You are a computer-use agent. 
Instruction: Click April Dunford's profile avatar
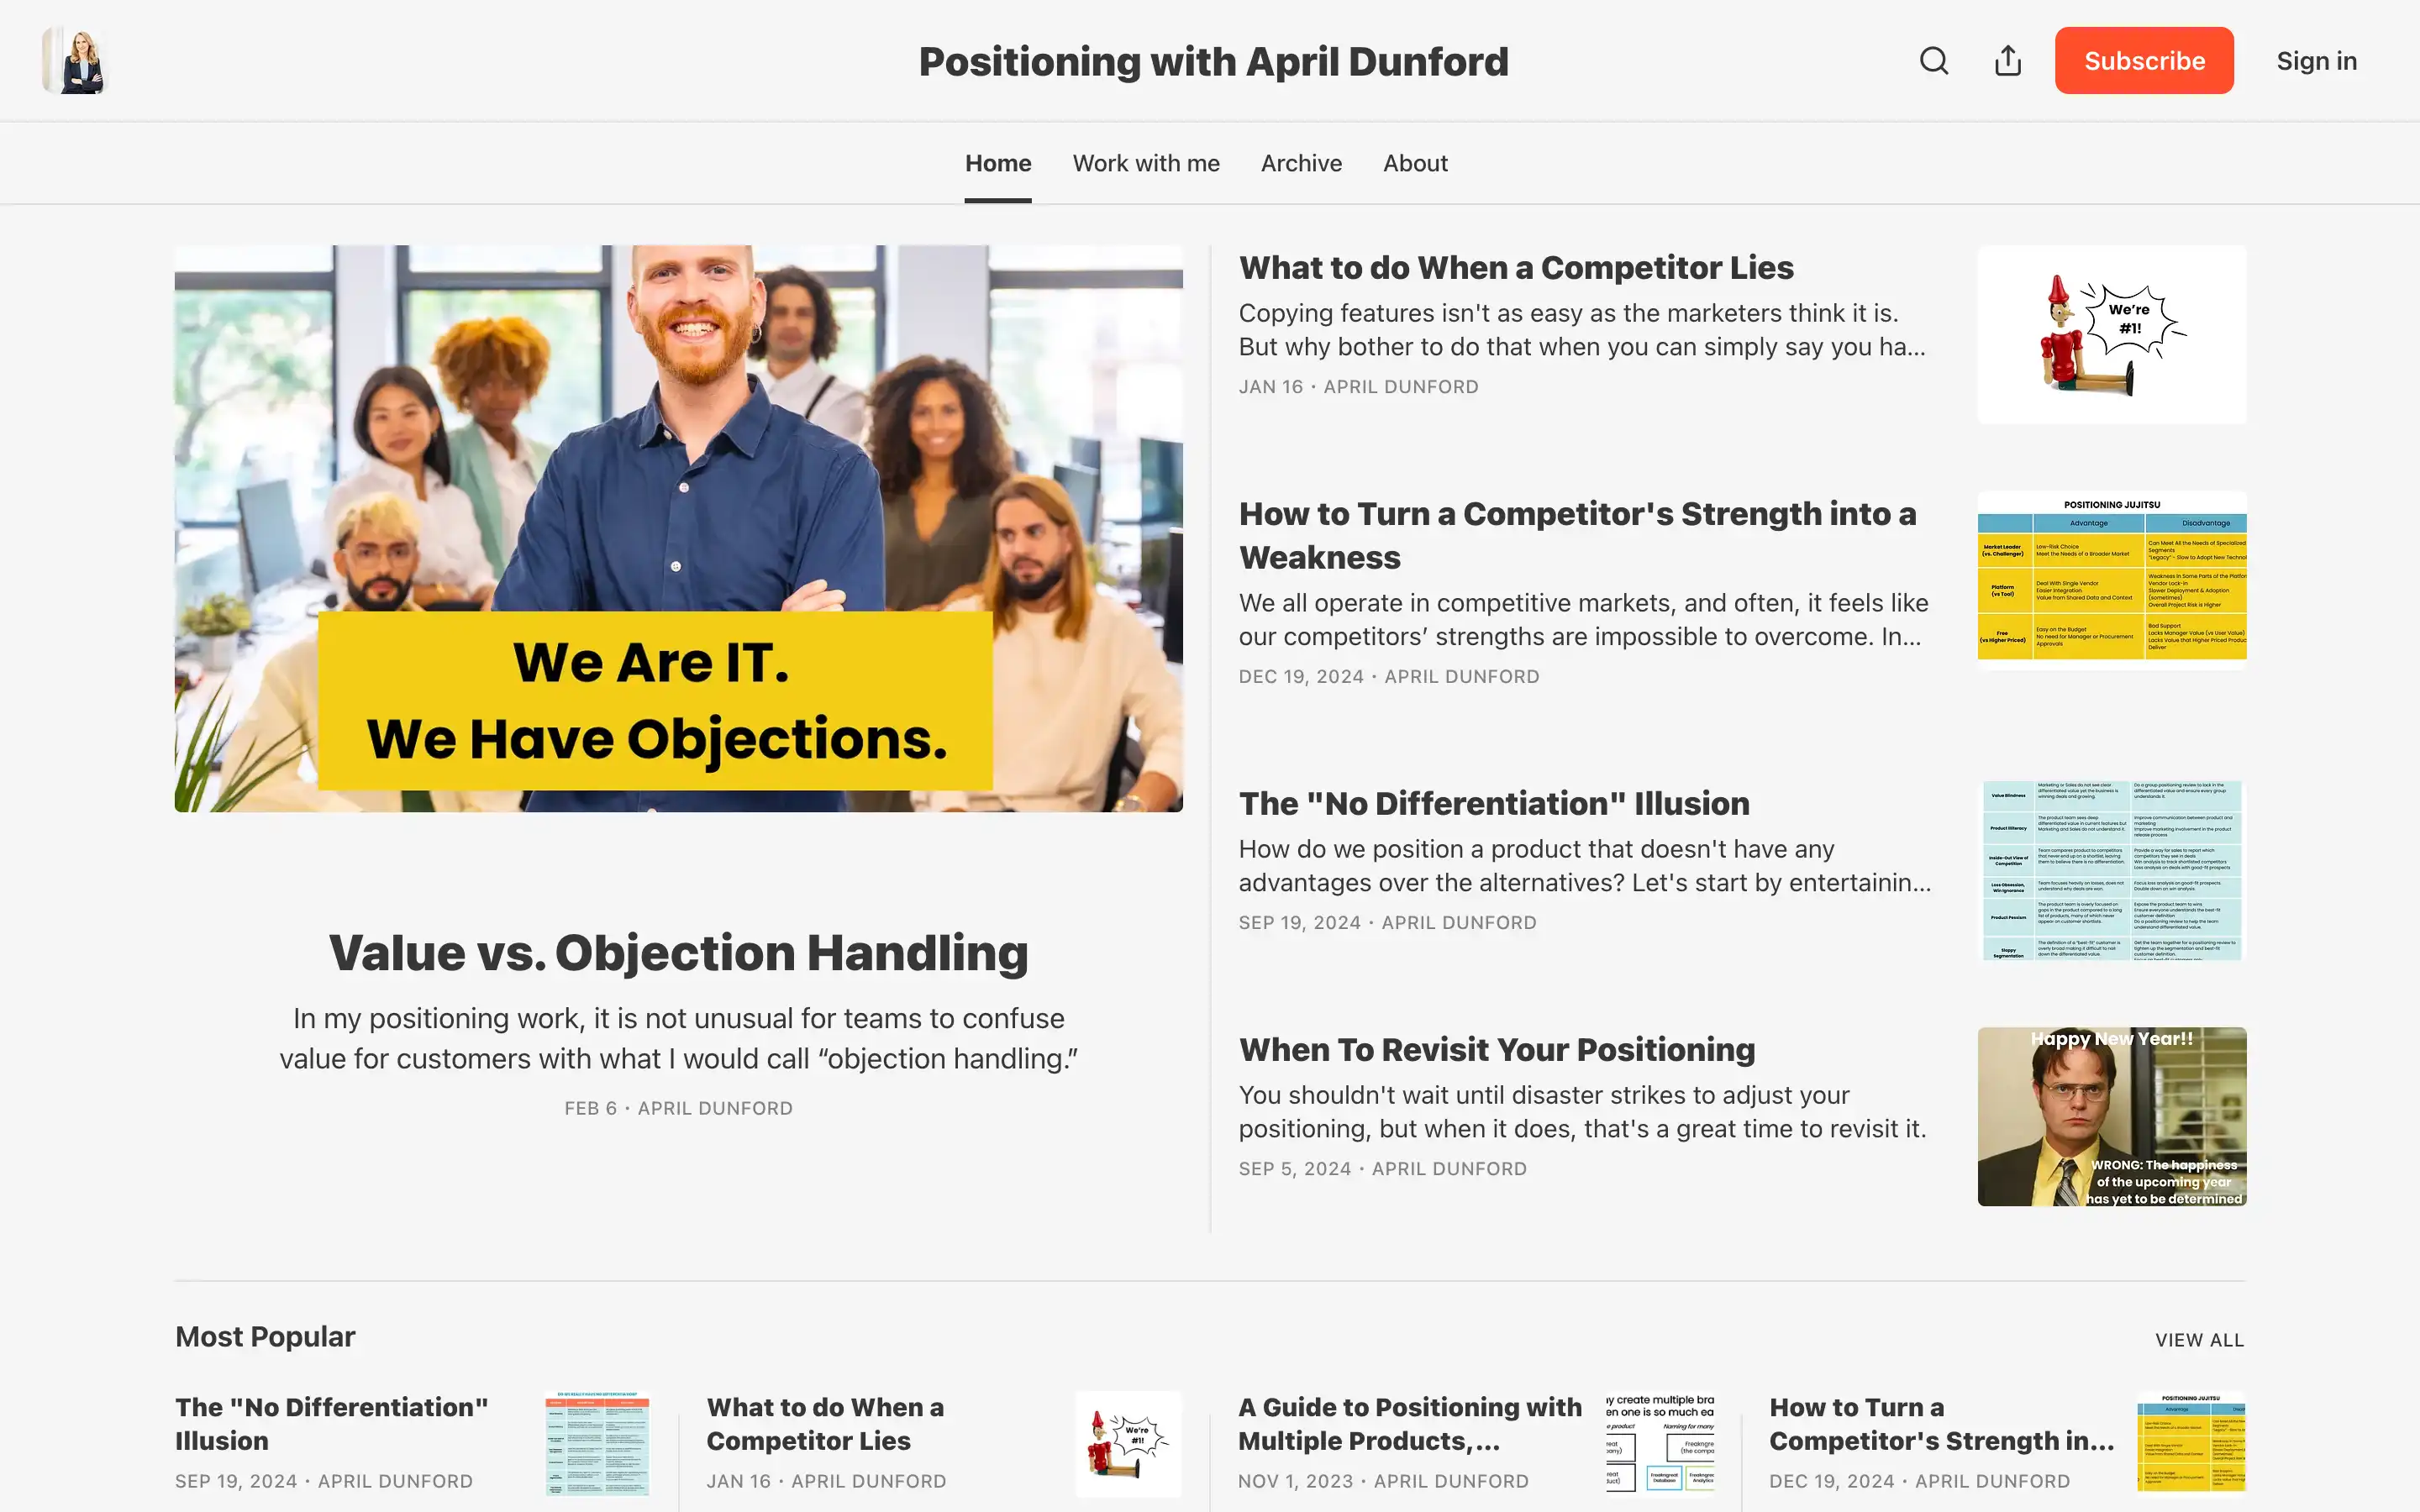point(75,61)
